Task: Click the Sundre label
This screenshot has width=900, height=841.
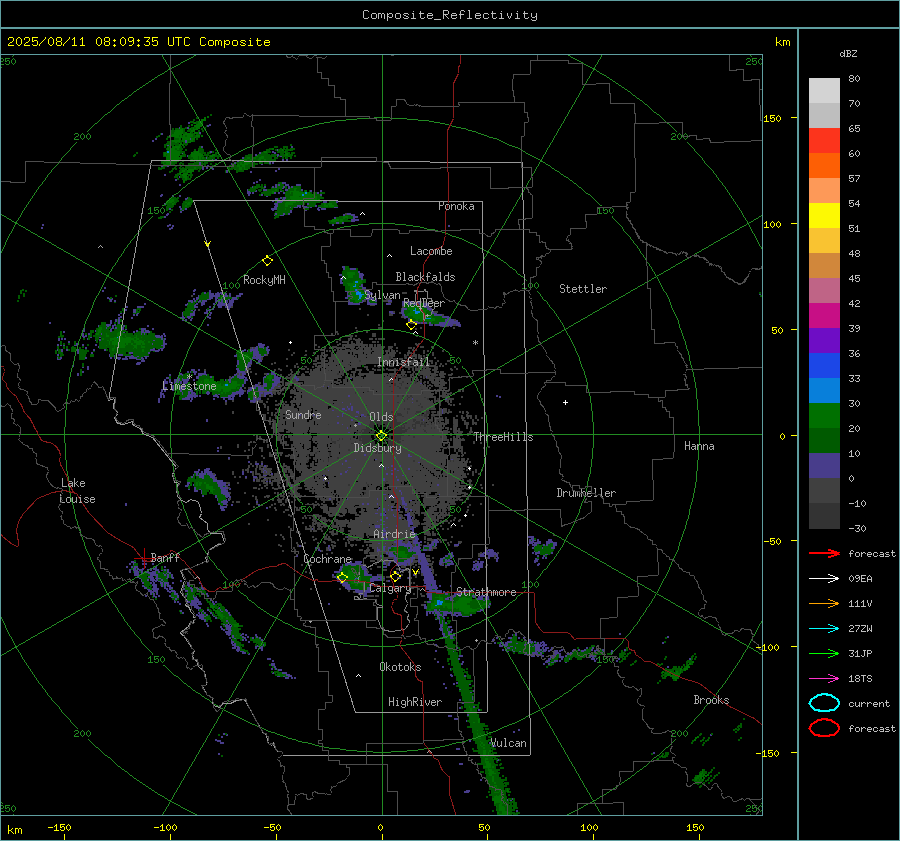Action: point(303,414)
